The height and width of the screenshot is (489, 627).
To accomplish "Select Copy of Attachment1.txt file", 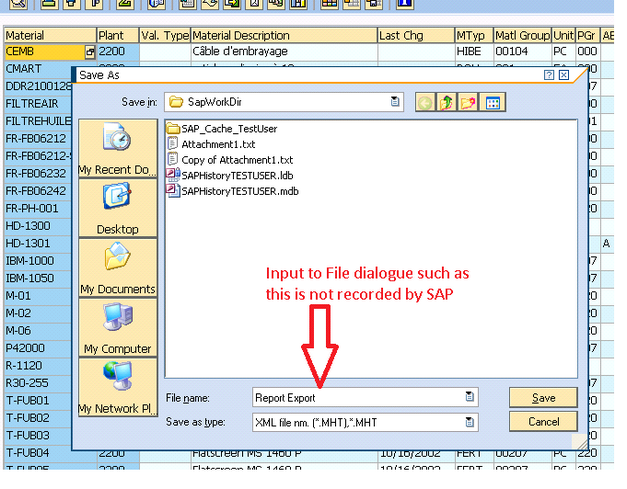I will 236,160.
